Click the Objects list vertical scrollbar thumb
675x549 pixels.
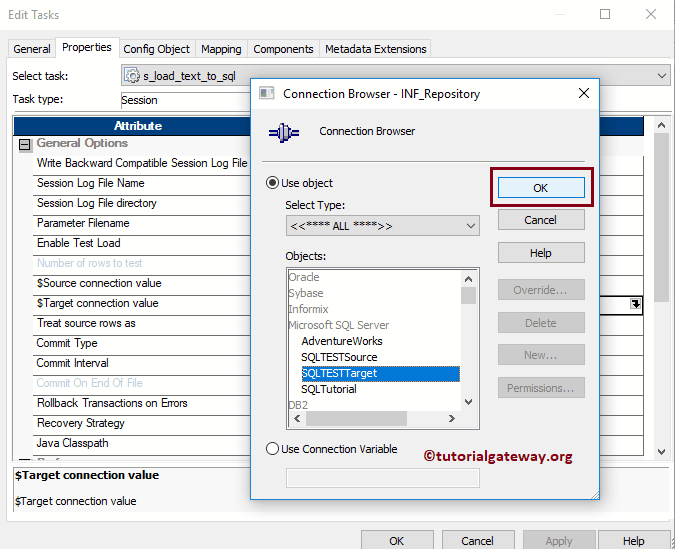click(x=468, y=295)
